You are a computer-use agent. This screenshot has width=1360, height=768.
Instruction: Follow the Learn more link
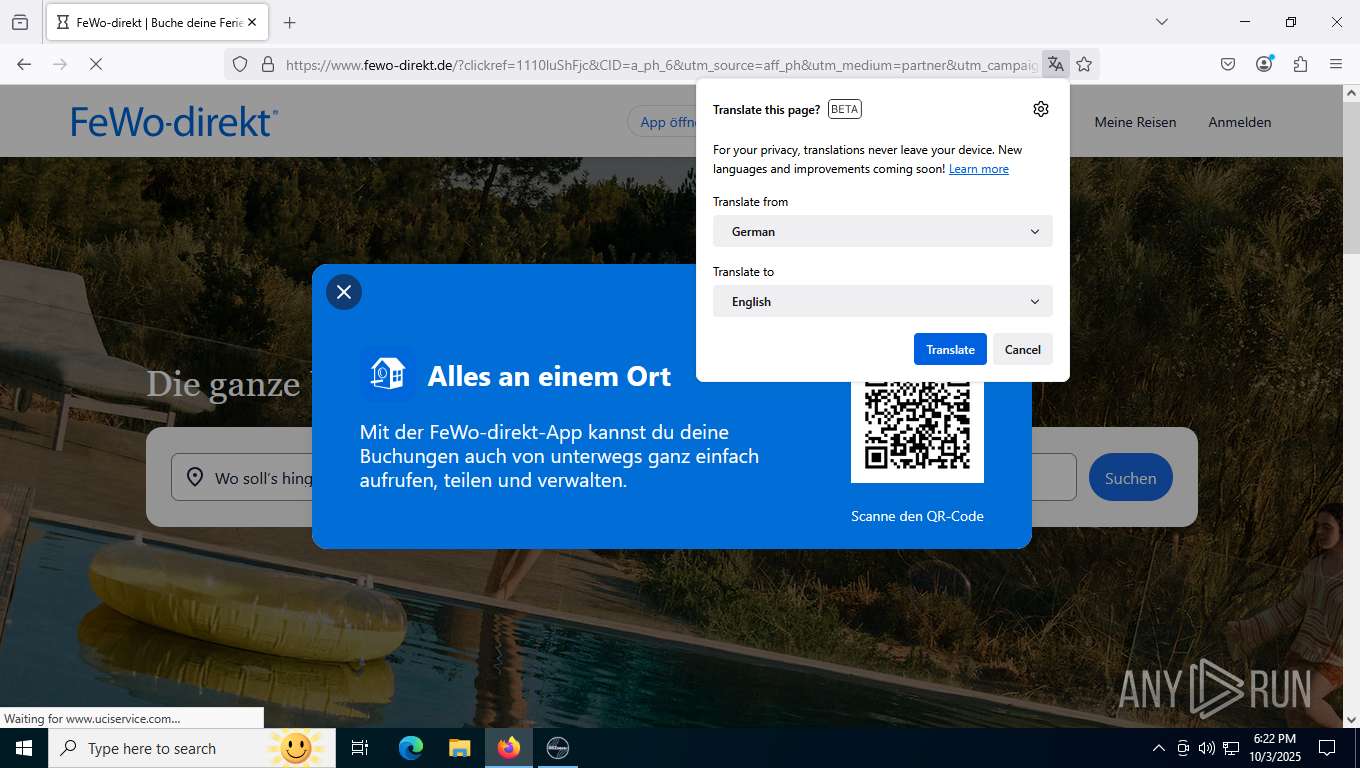(979, 169)
